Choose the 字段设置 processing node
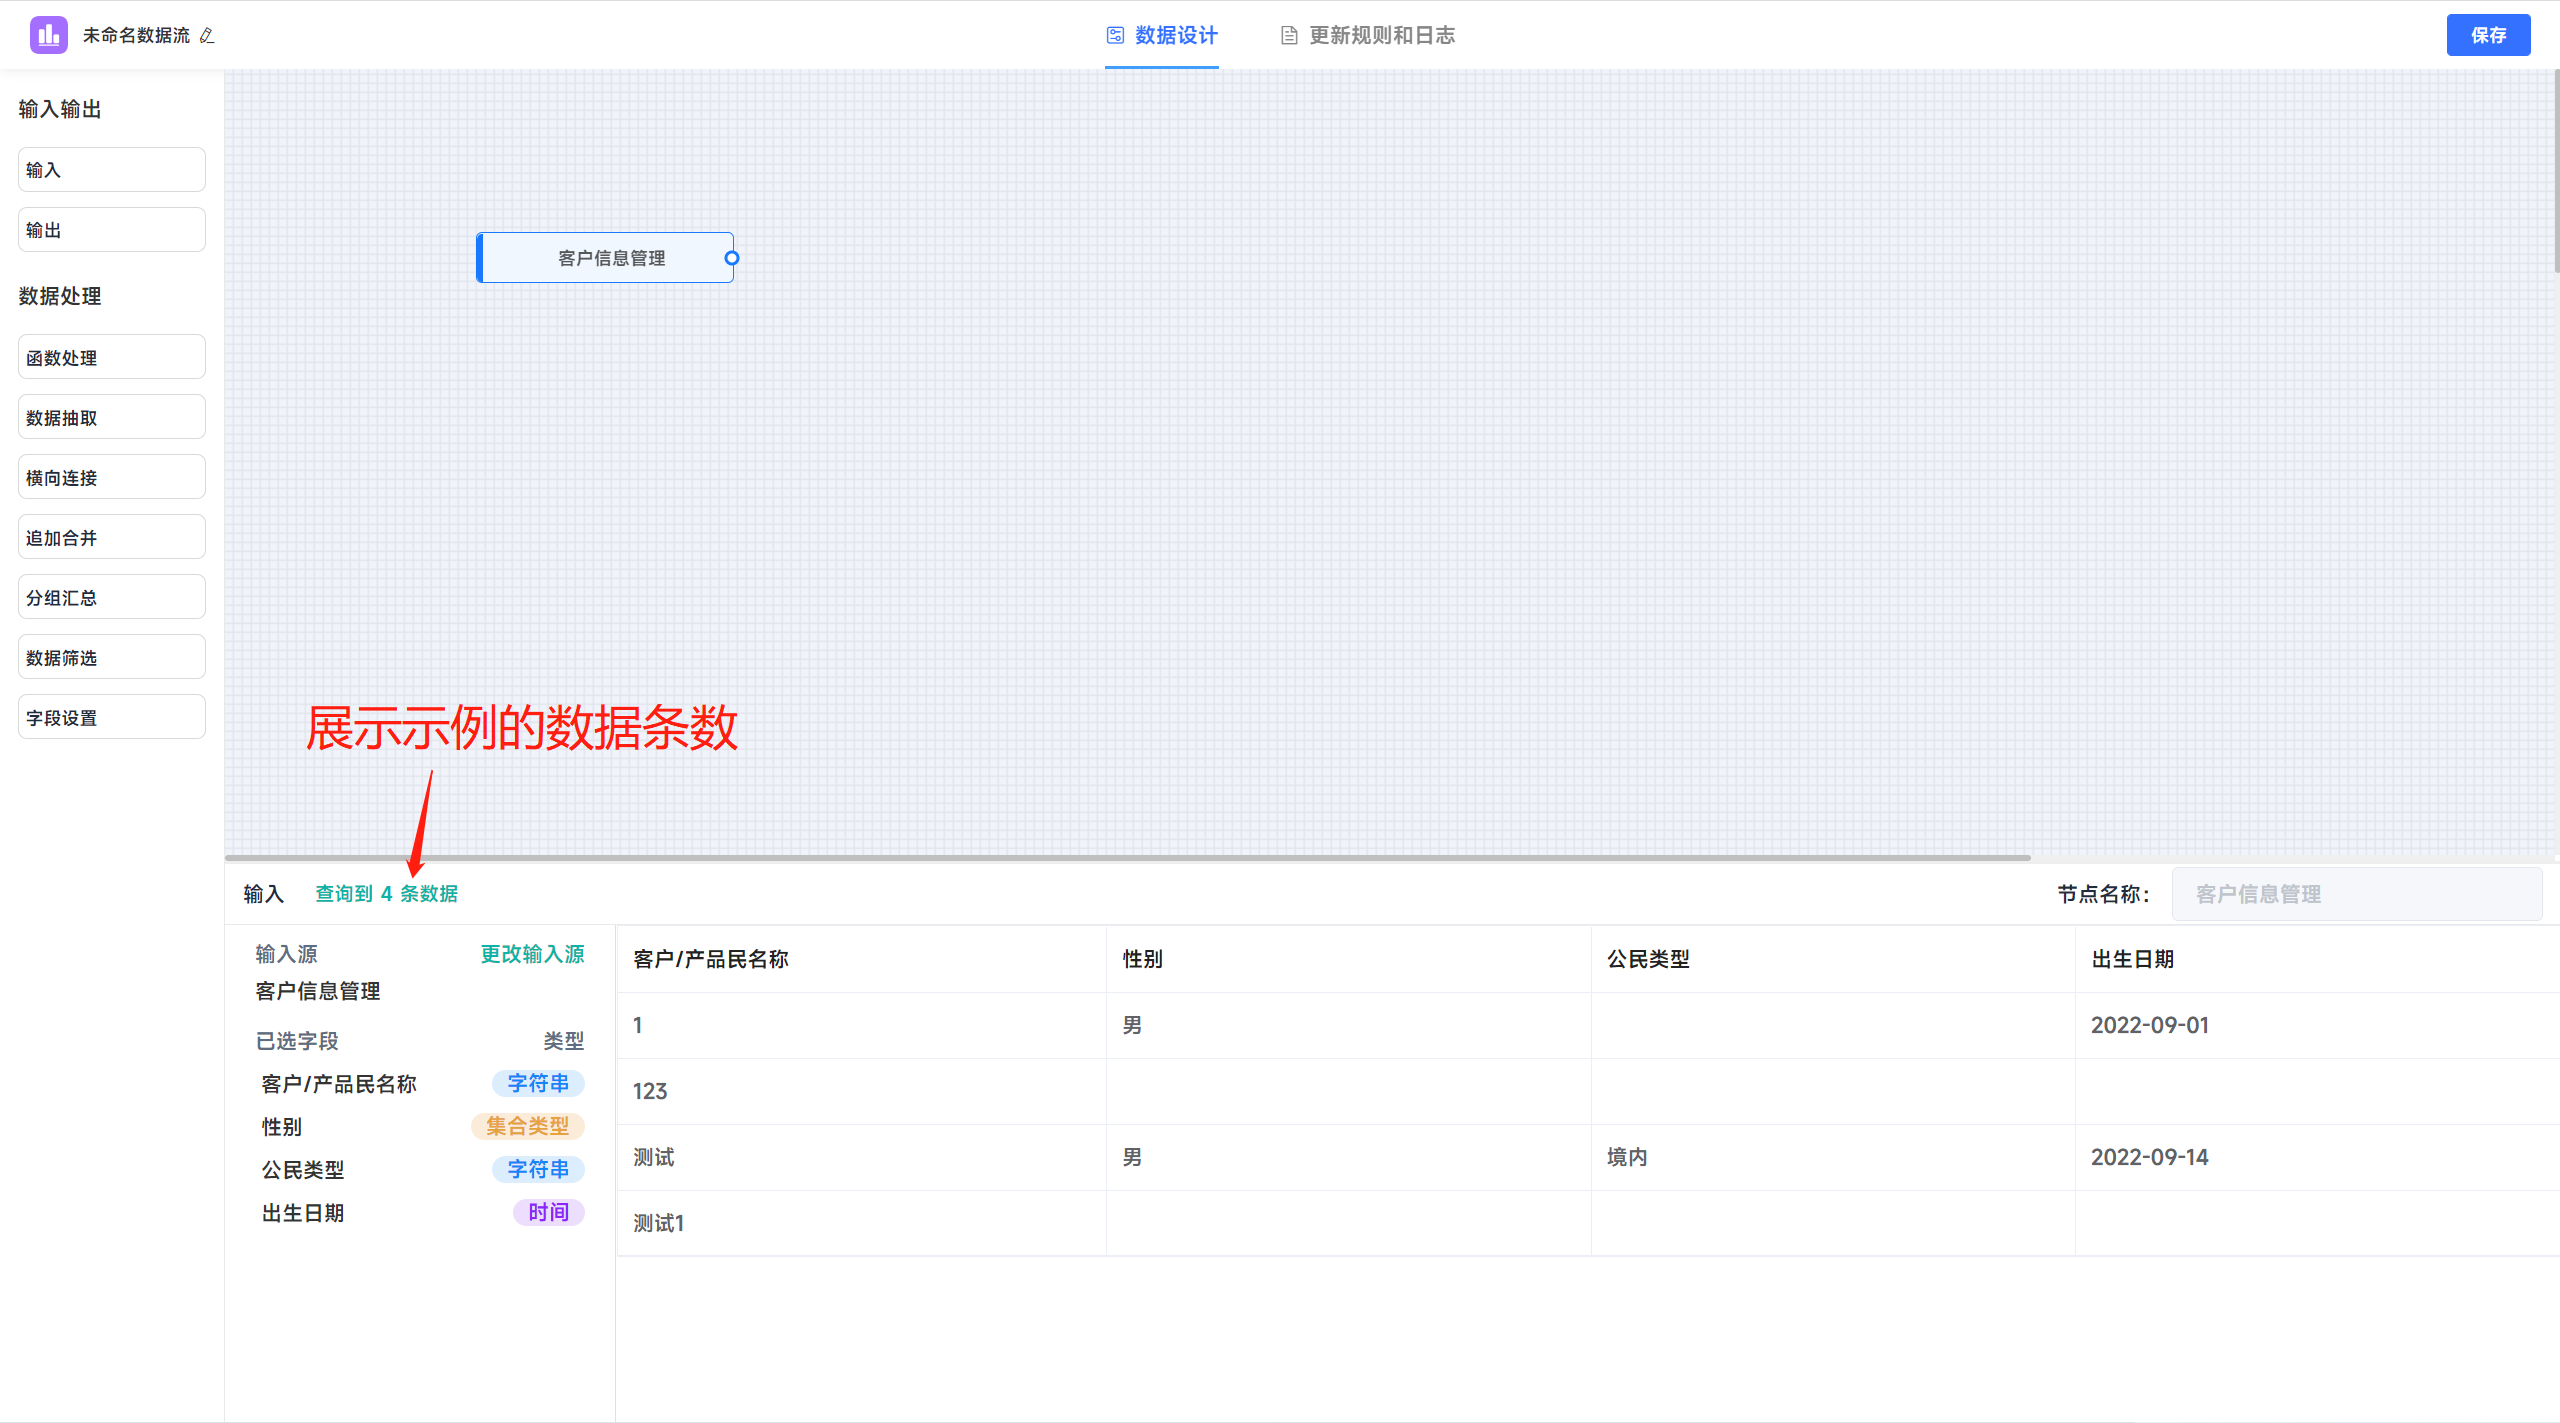The width and height of the screenshot is (2560, 1423). (112, 717)
